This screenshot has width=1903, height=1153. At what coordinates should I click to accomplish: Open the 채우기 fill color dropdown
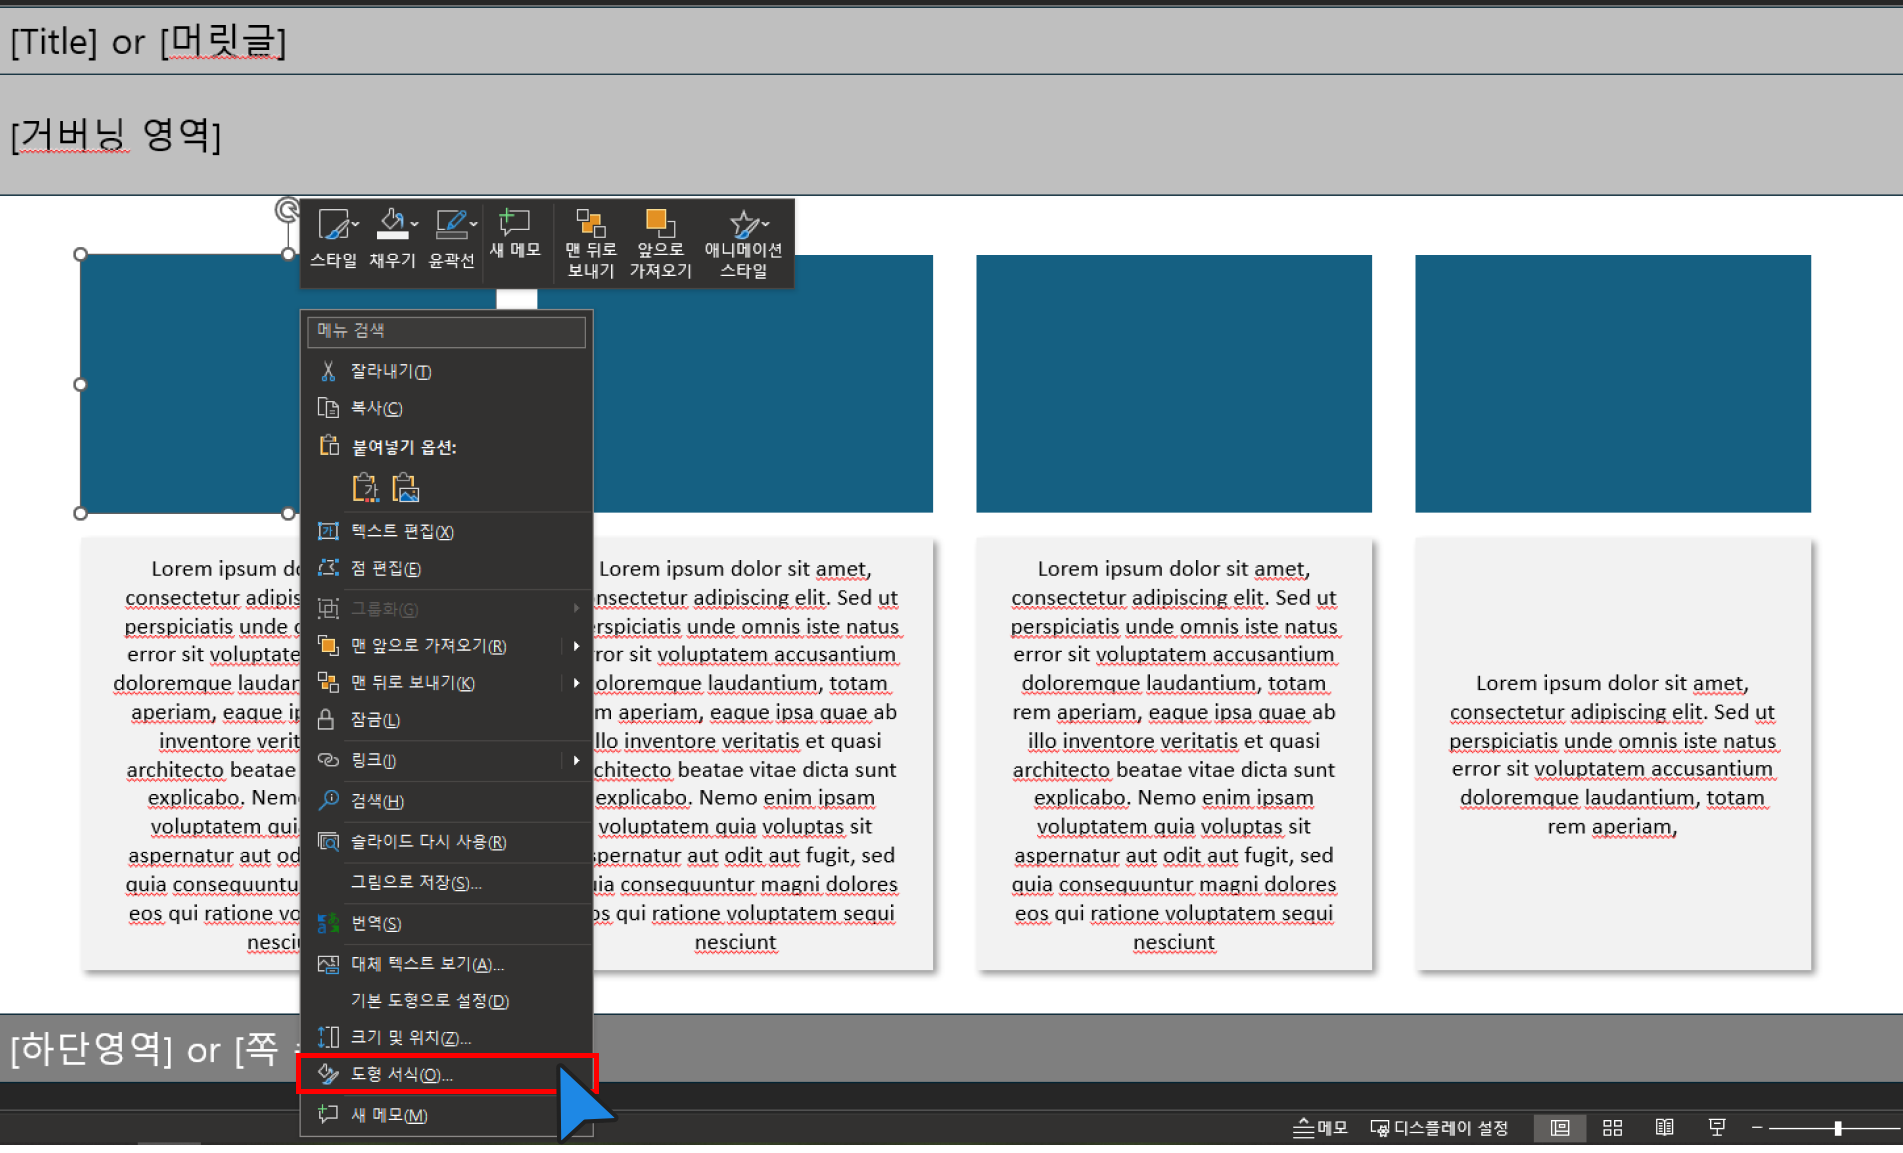[393, 239]
